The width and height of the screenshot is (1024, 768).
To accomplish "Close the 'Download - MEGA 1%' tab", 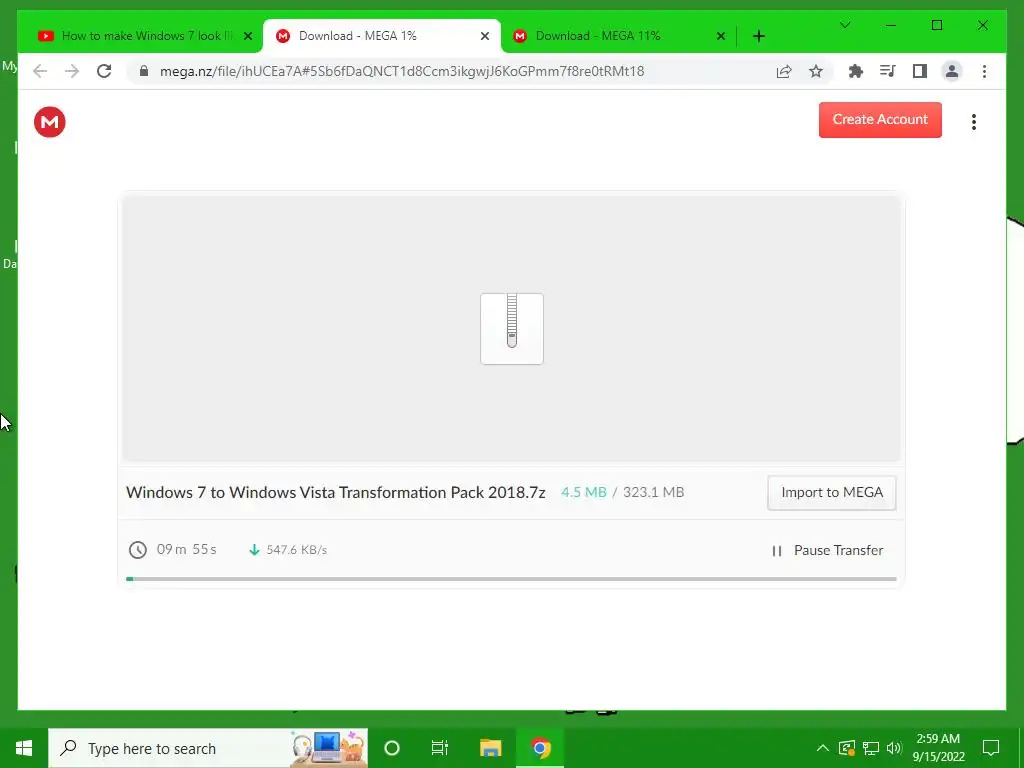I will click(485, 36).
